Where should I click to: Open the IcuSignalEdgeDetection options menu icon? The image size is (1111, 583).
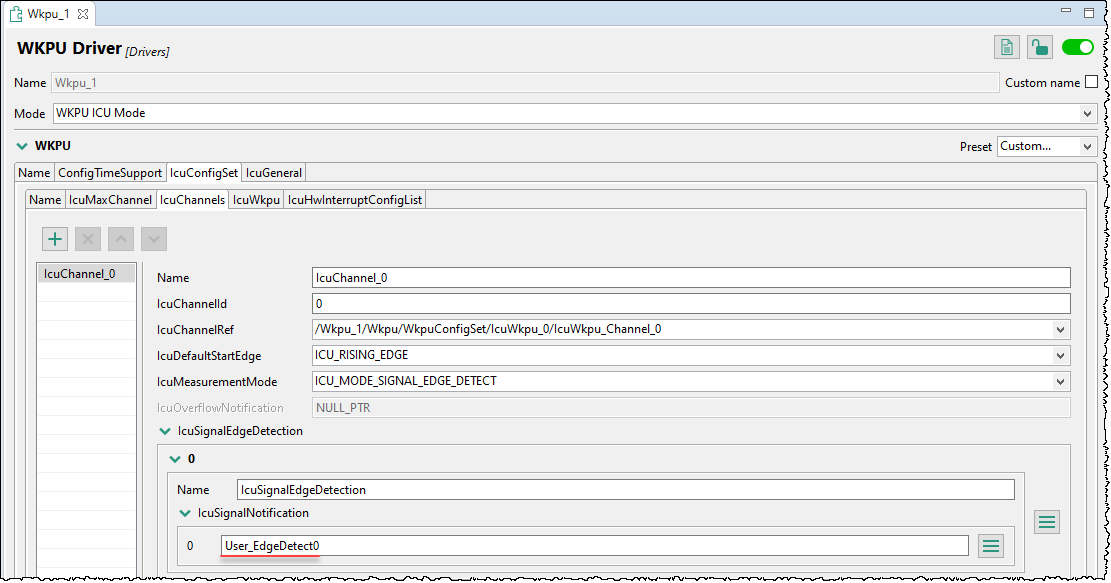click(1046, 521)
